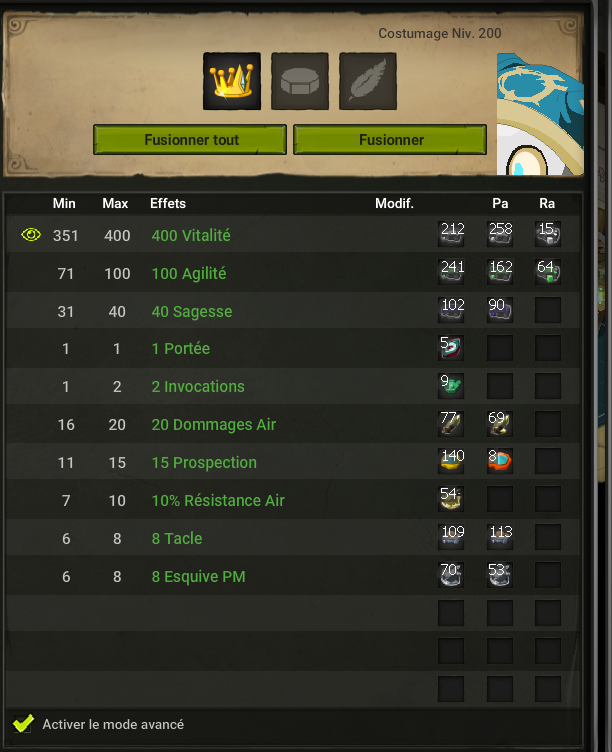
Task: Click the Modif. column header
Action: click(394, 203)
